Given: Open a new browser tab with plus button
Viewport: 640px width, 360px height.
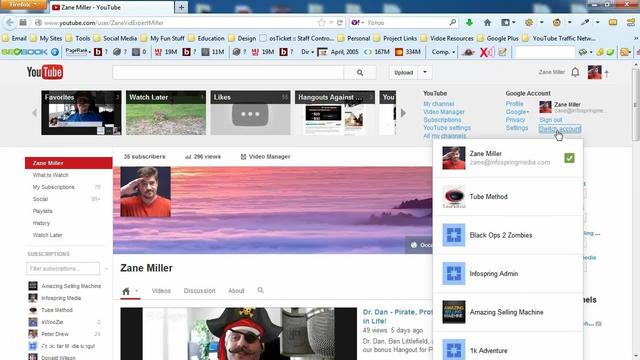Looking at the screenshot, I should [181, 7].
